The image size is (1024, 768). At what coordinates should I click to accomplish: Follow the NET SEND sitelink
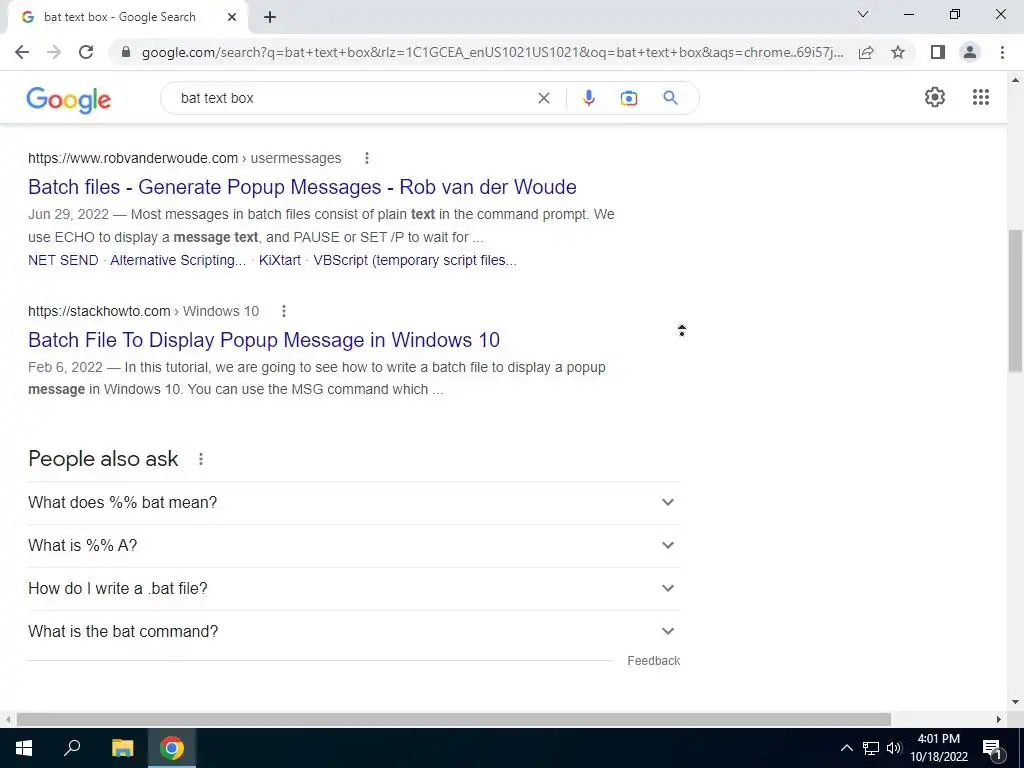(x=63, y=260)
